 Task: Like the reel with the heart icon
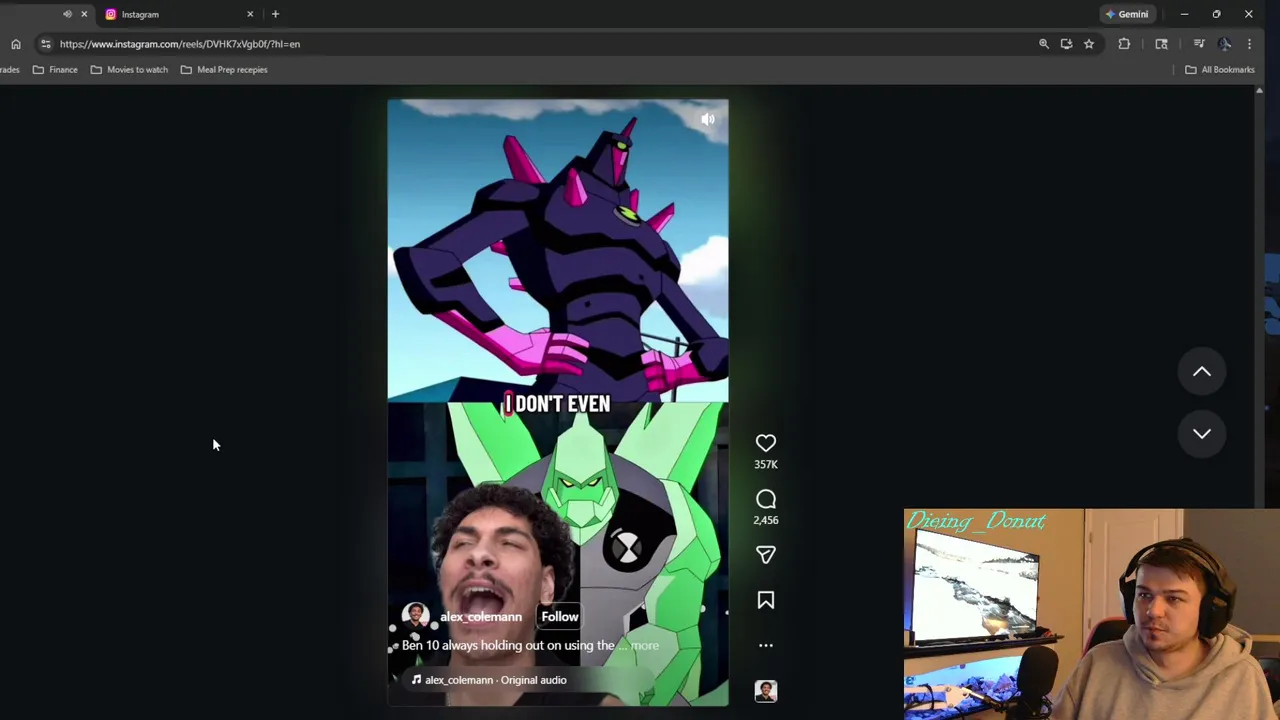(x=765, y=443)
